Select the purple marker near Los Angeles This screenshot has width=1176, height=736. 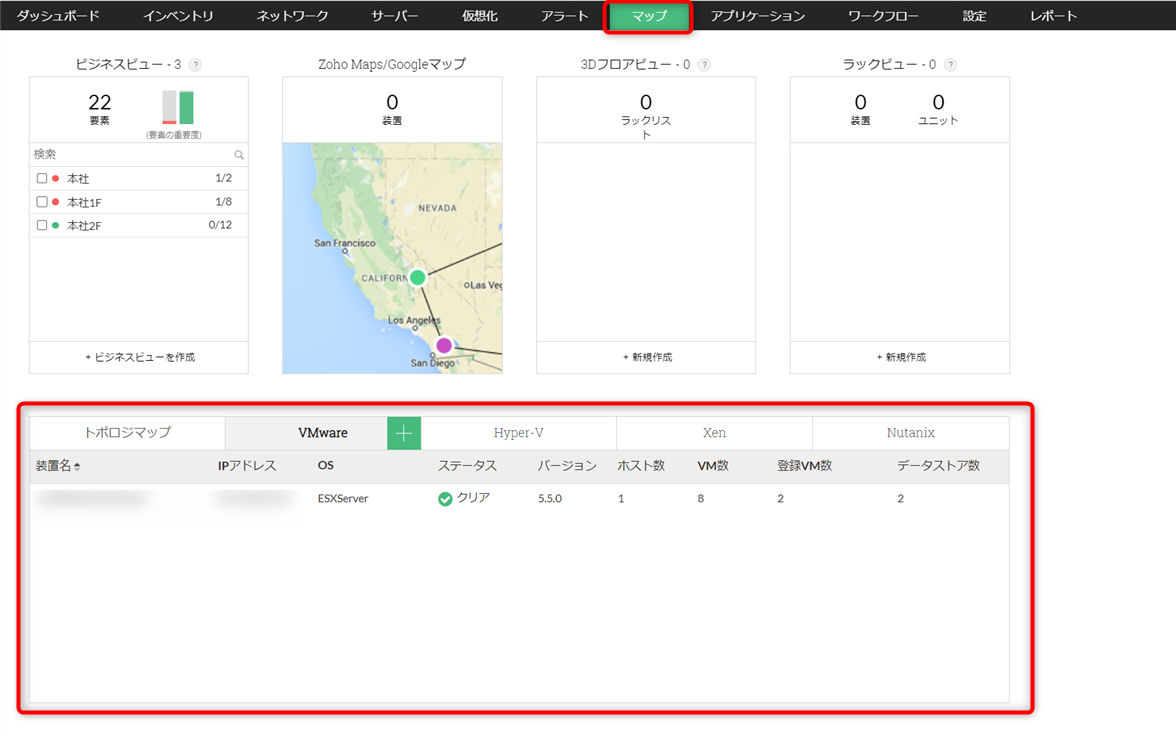(x=444, y=345)
